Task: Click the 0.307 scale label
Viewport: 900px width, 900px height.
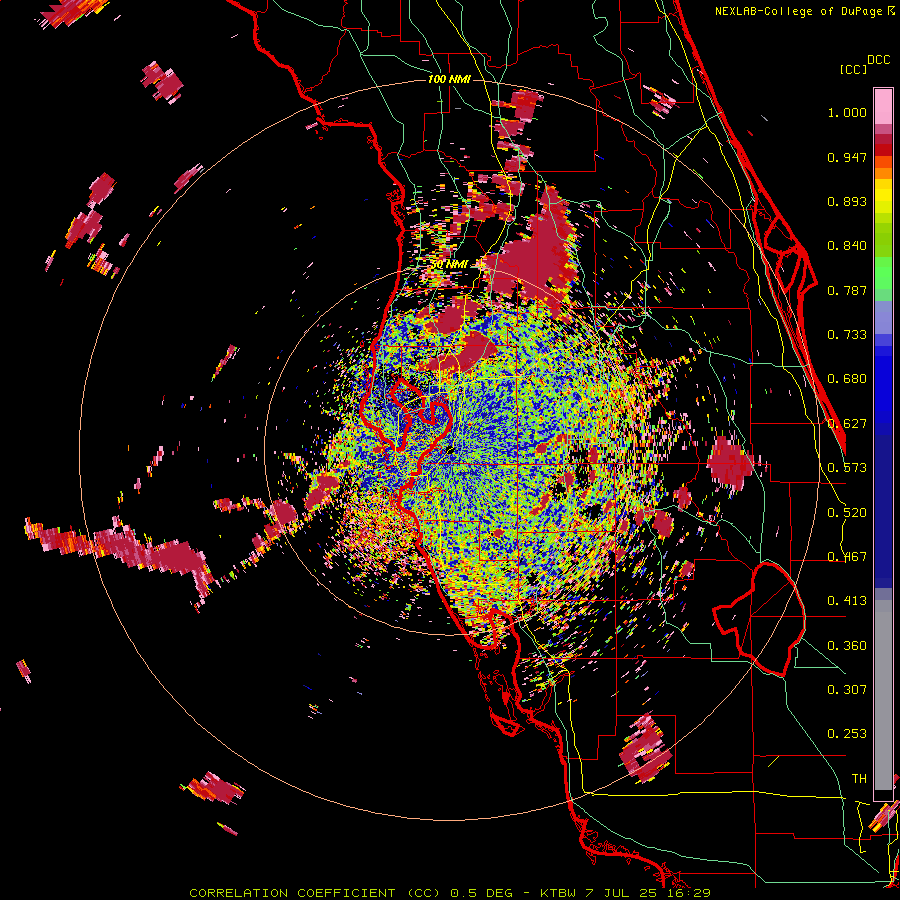Action: click(847, 690)
